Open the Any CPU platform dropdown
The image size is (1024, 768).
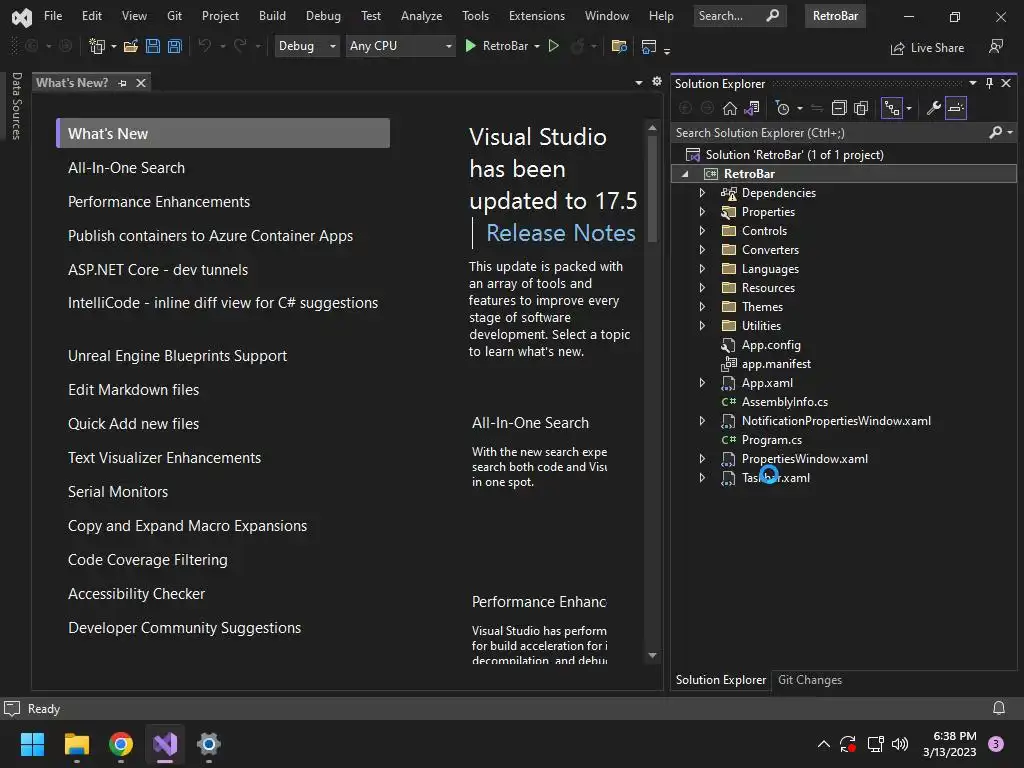pyautogui.click(x=400, y=46)
